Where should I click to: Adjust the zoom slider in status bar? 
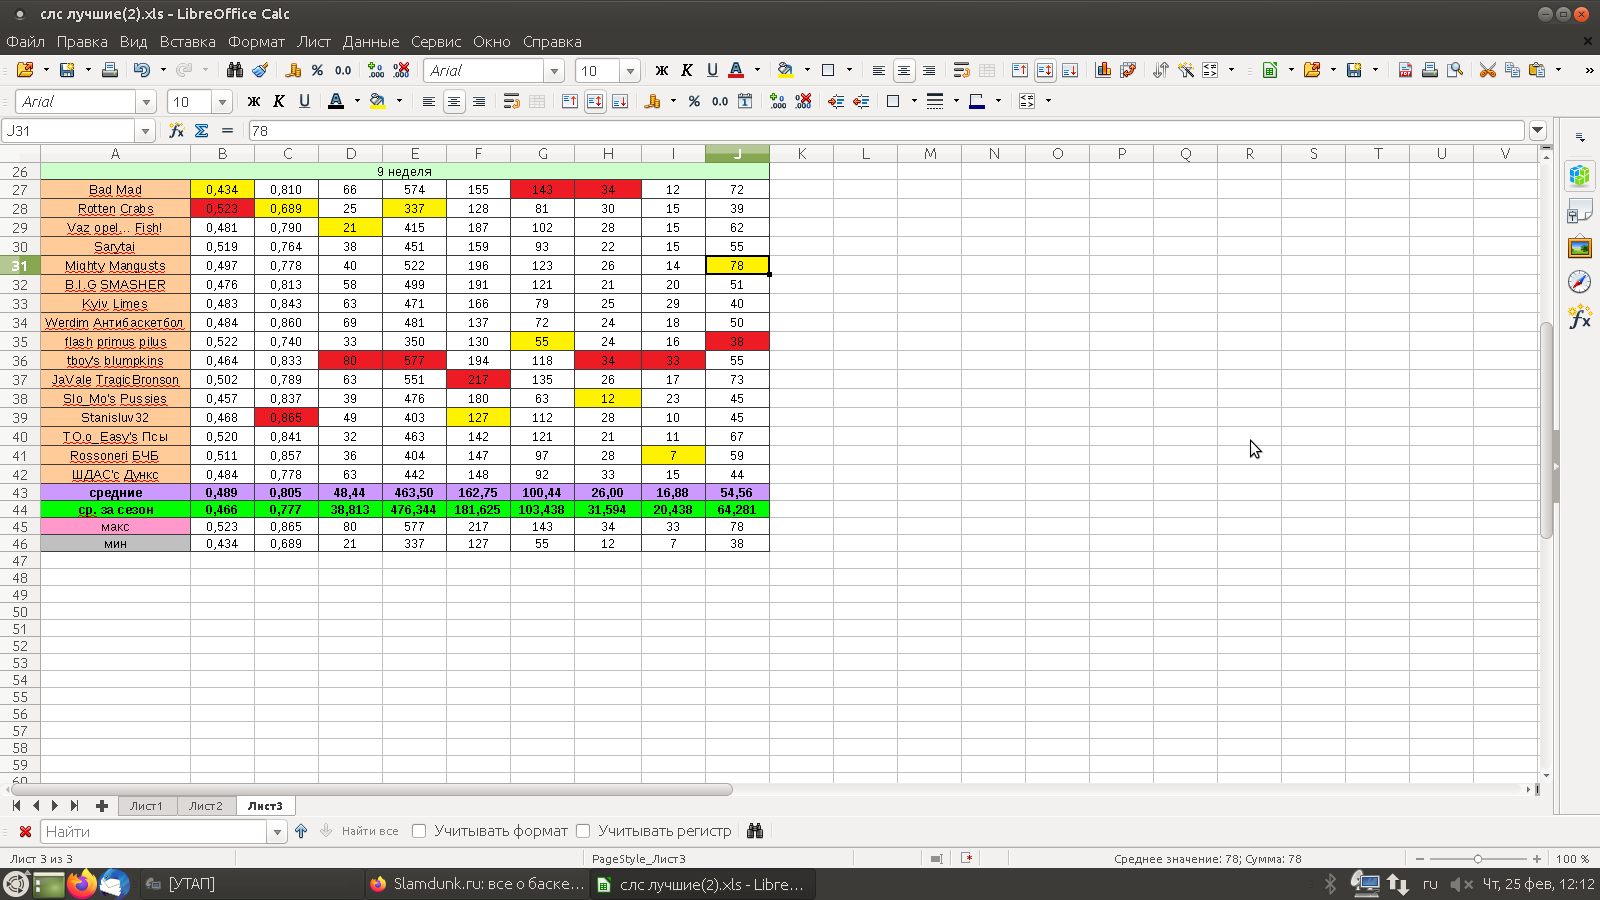[x=1478, y=859]
